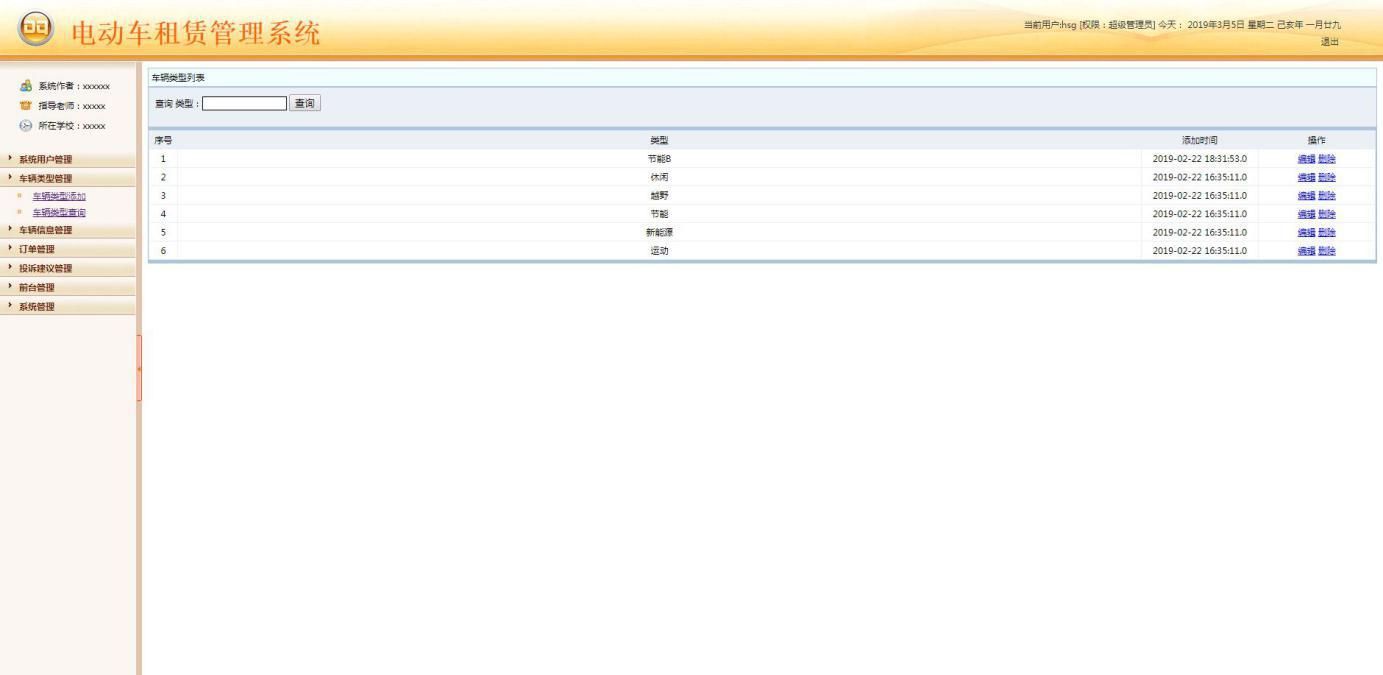
Task: Collapse the sidebar using the red handle
Action: point(139,368)
